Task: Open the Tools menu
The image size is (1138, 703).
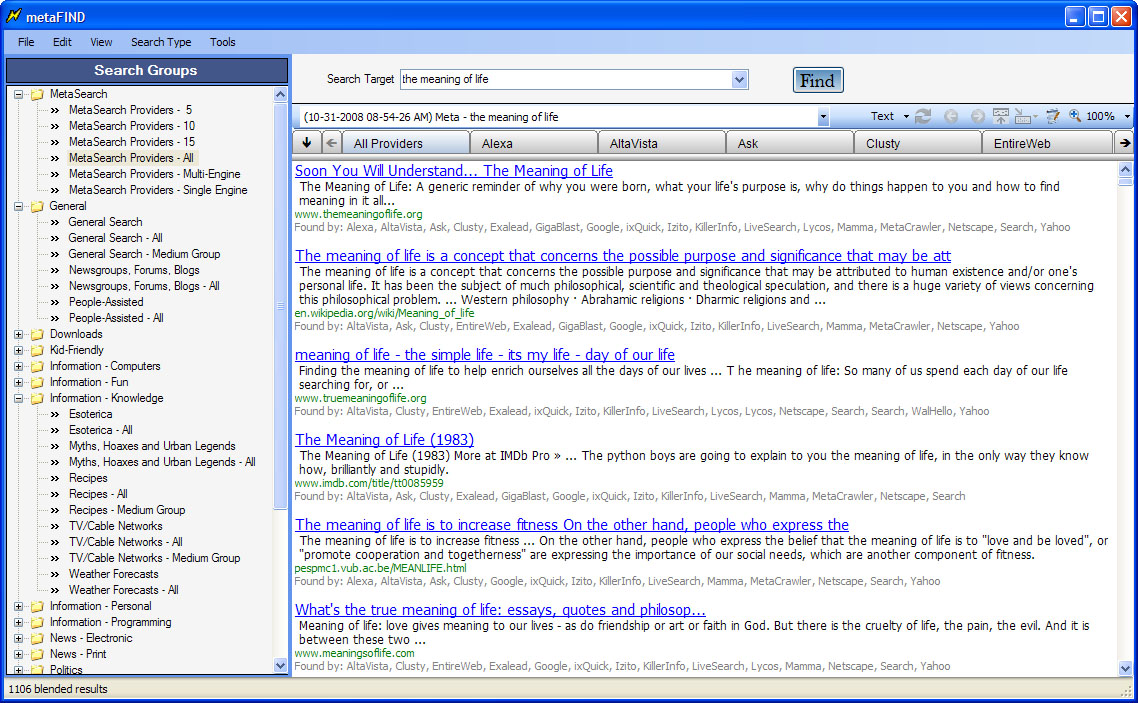Action: click(x=223, y=42)
